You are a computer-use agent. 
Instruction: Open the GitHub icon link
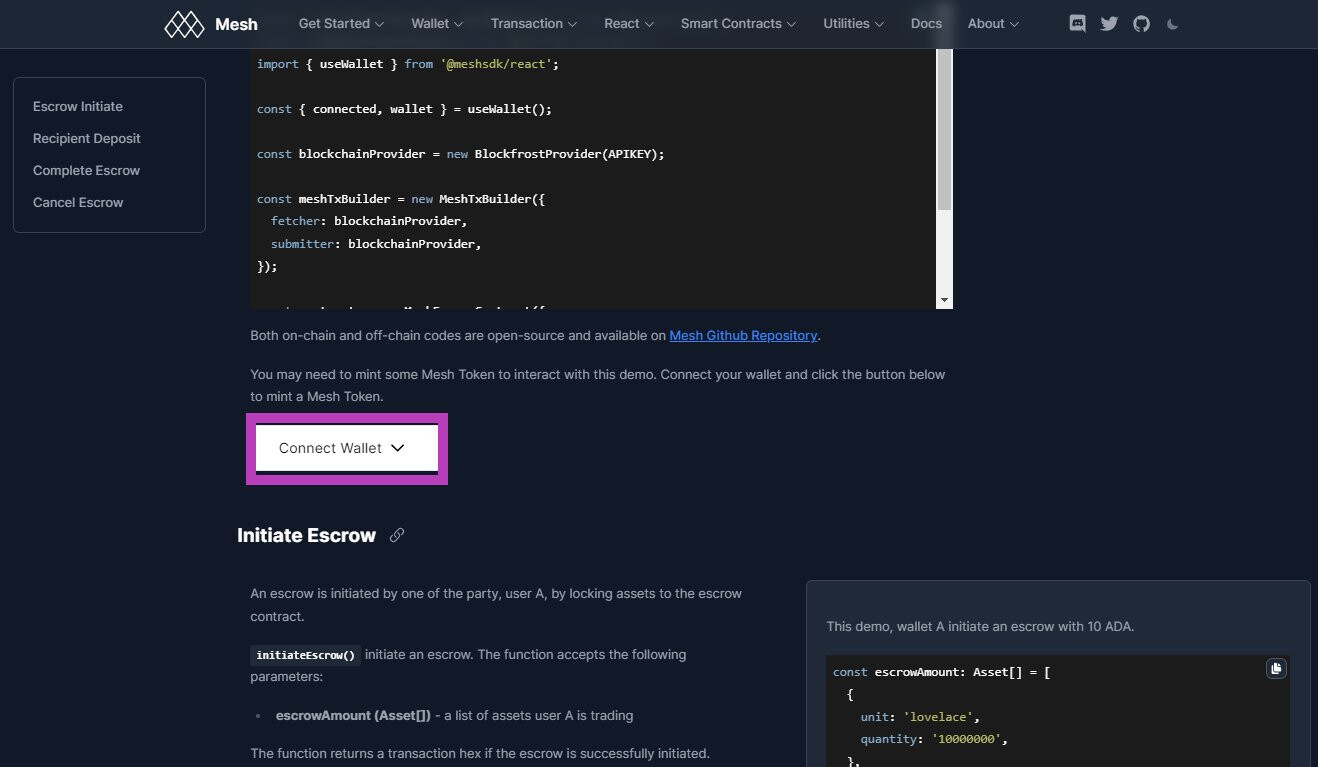tap(1141, 24)
